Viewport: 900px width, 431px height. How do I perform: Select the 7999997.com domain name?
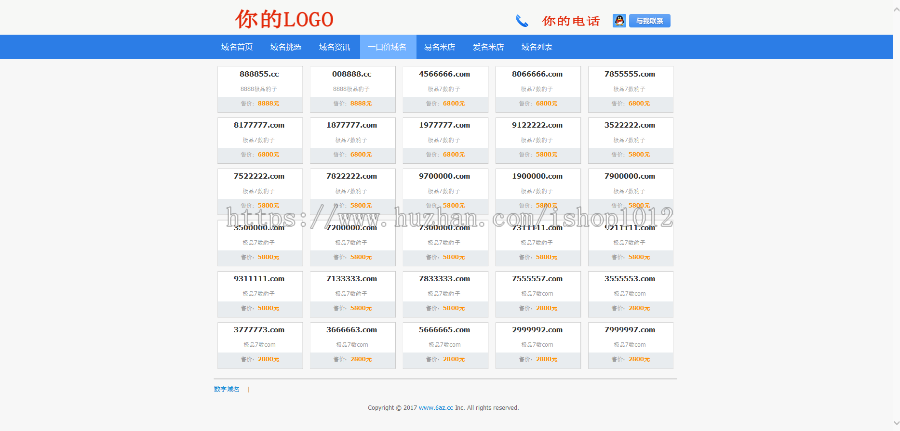[x=630, y=329]
